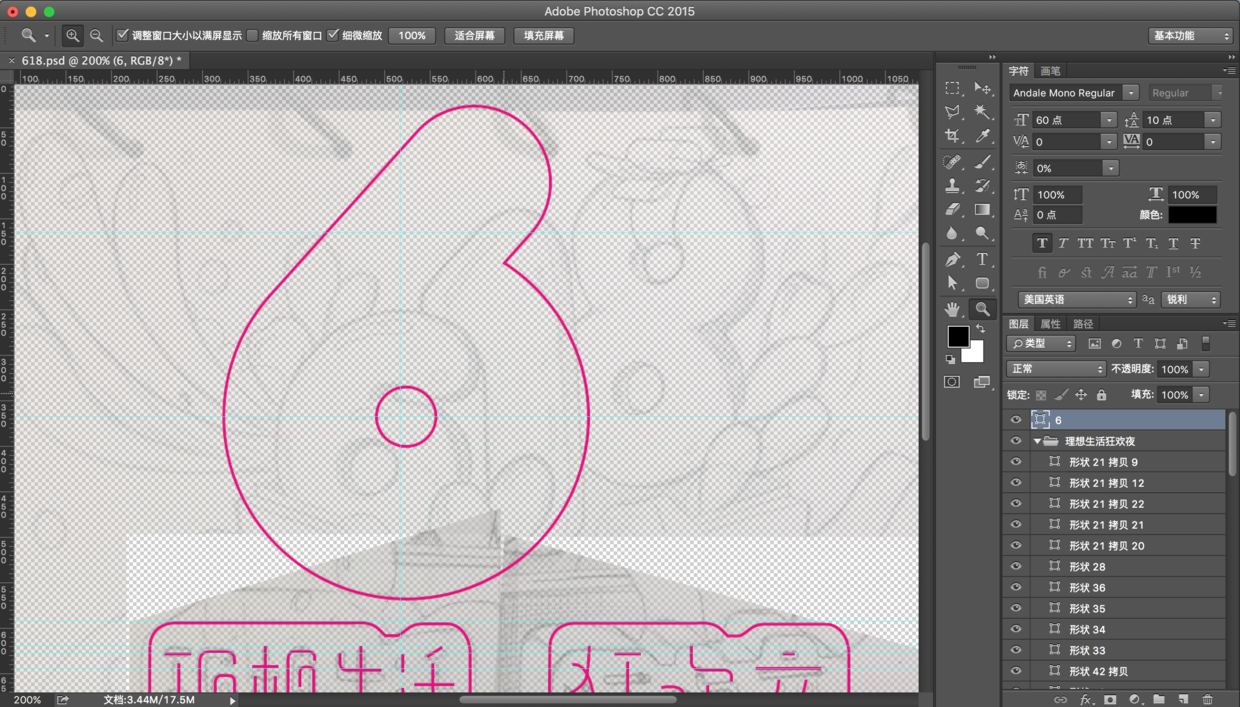Screen dimensions: 1240x707
Task: Switch to 路径 tab
Action: tap(1083, 324)
